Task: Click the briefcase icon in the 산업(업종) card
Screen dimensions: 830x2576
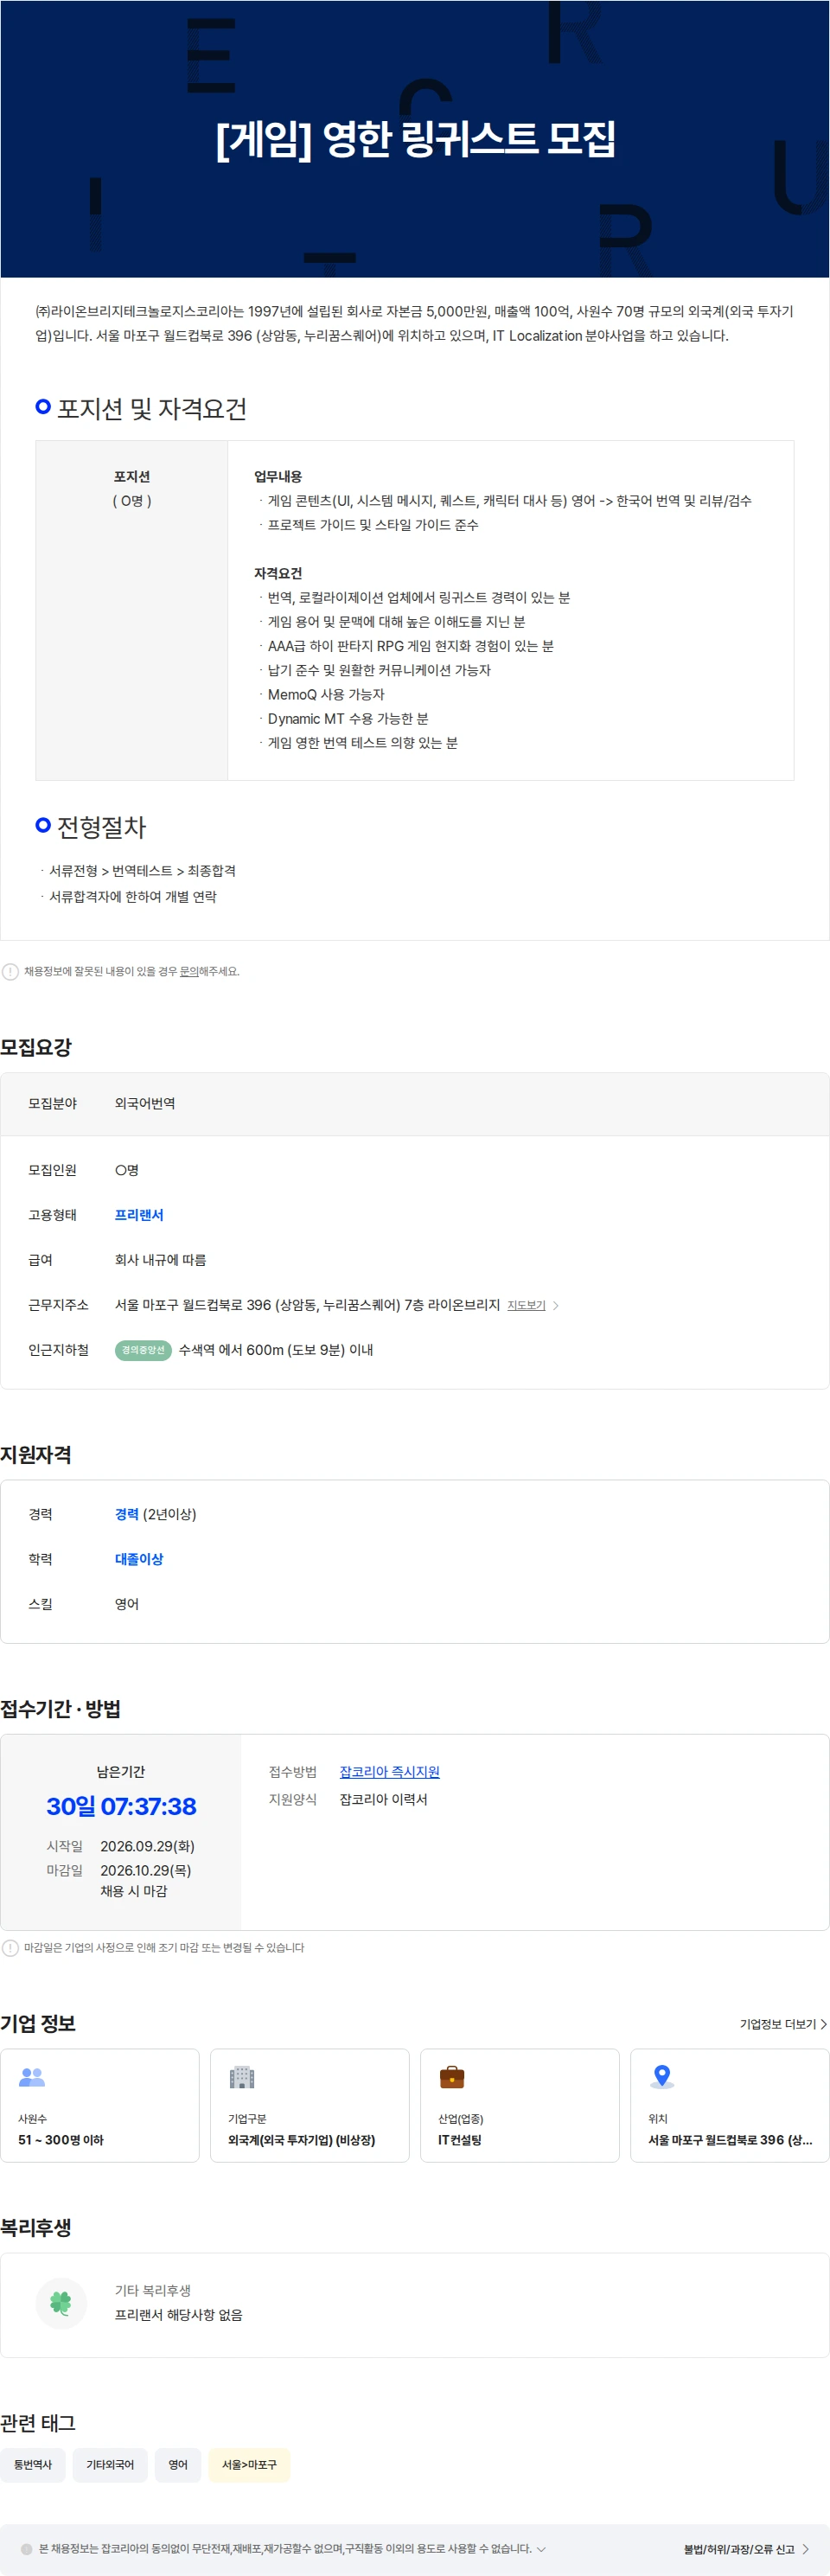Action: pos(452,2077)
